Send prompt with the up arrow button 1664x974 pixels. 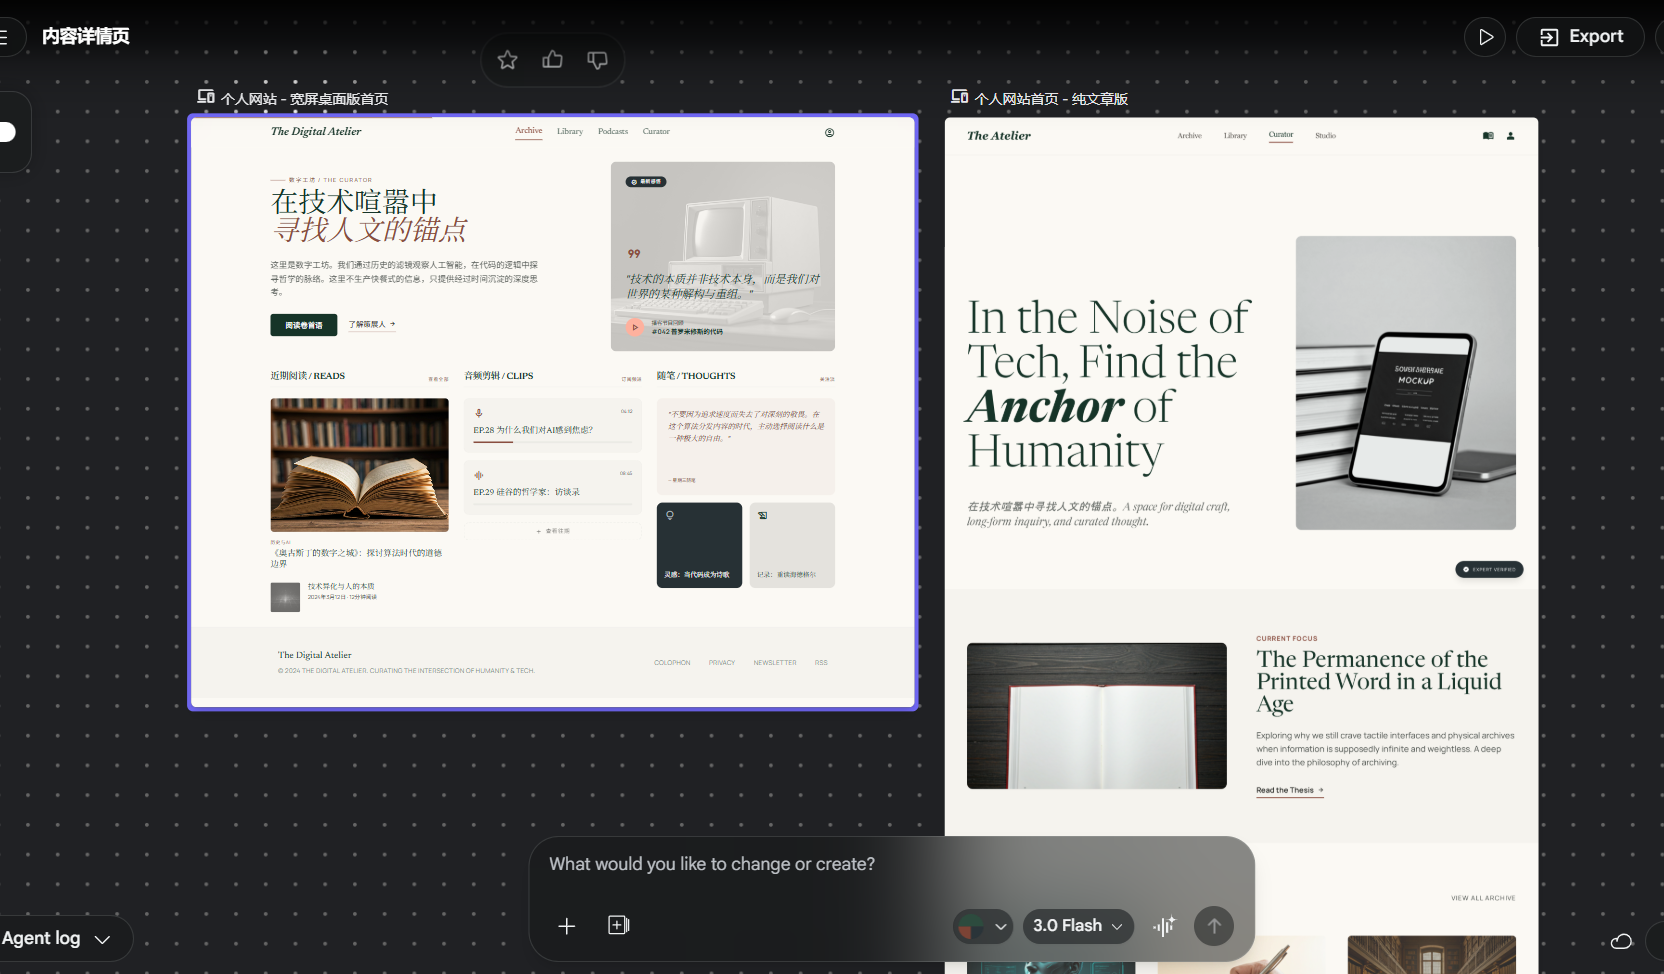pyautogui.click(x=1214, y=926)
